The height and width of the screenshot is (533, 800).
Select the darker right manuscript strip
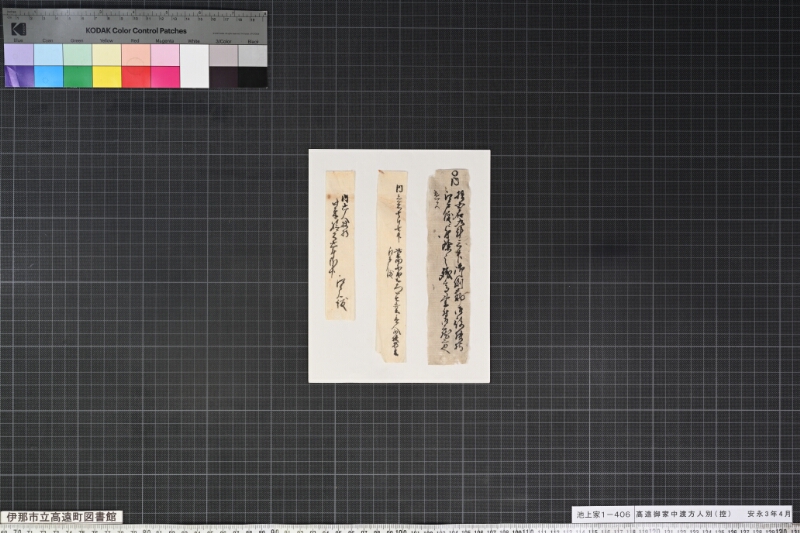448,267
